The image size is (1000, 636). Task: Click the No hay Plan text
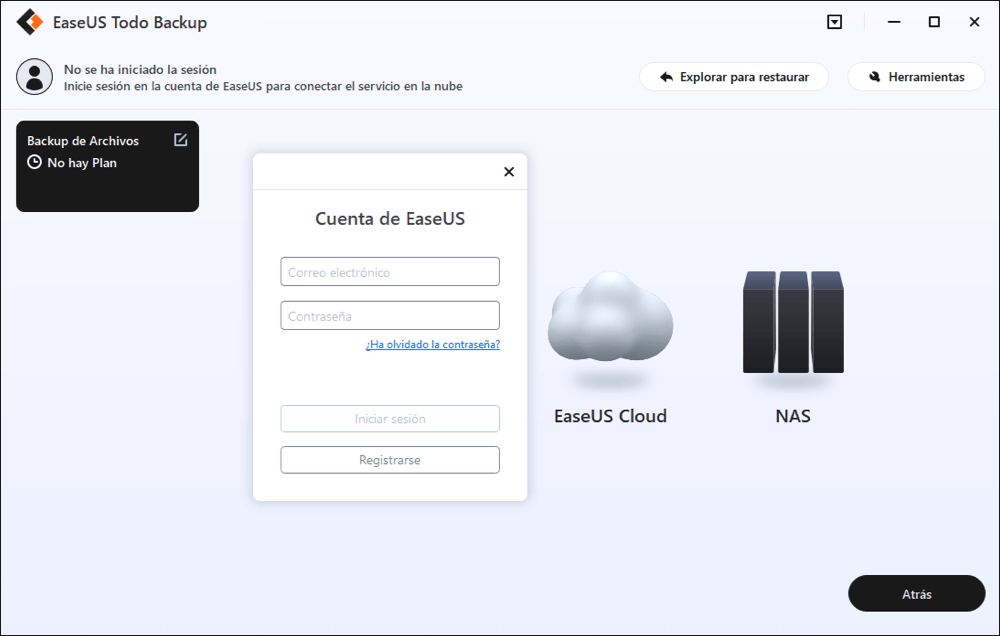click(x=82, y=163)
